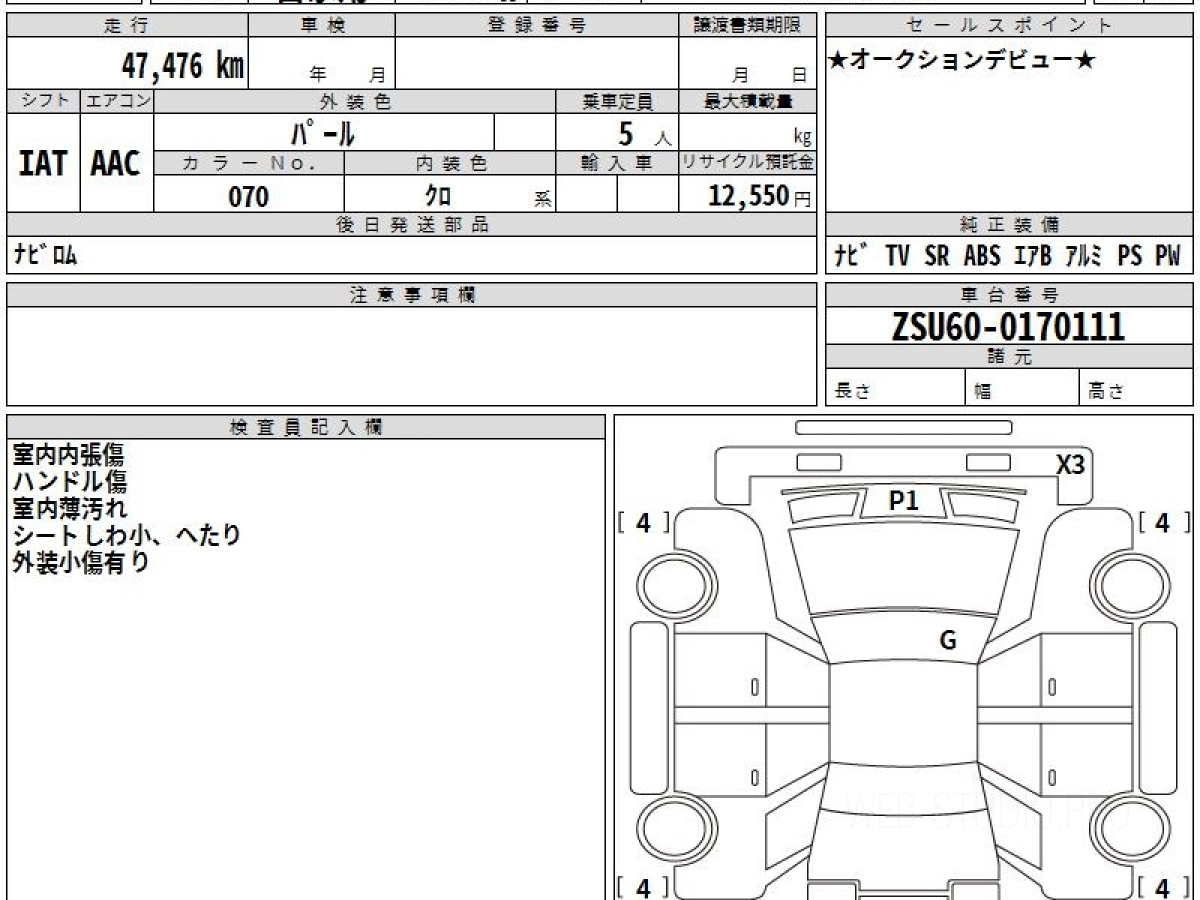
Task: Select the SR sunroof equipment item
Action: coord(937,256)
